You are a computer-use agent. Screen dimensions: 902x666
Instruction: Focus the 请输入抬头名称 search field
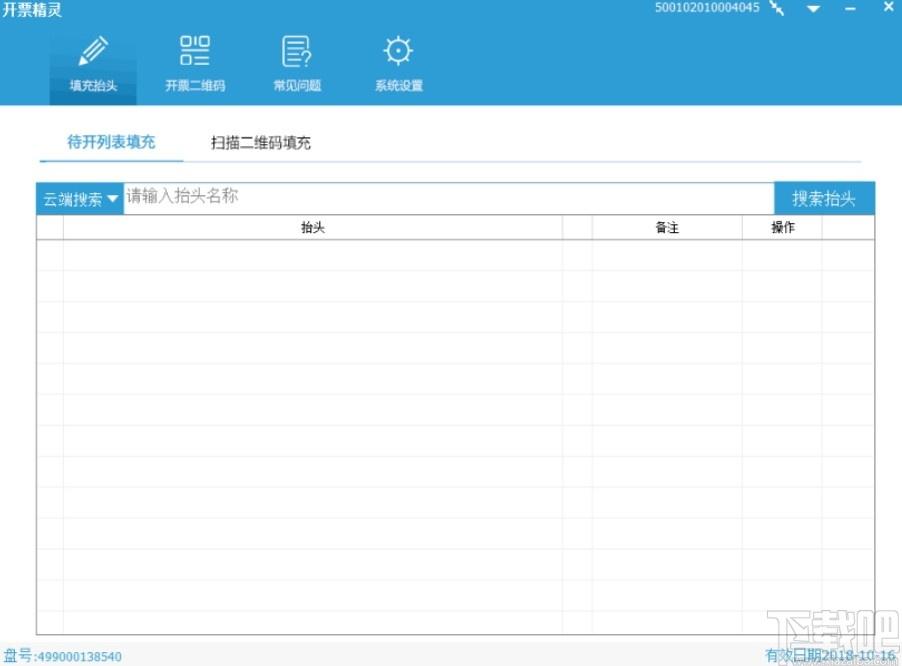coord(449,198)
